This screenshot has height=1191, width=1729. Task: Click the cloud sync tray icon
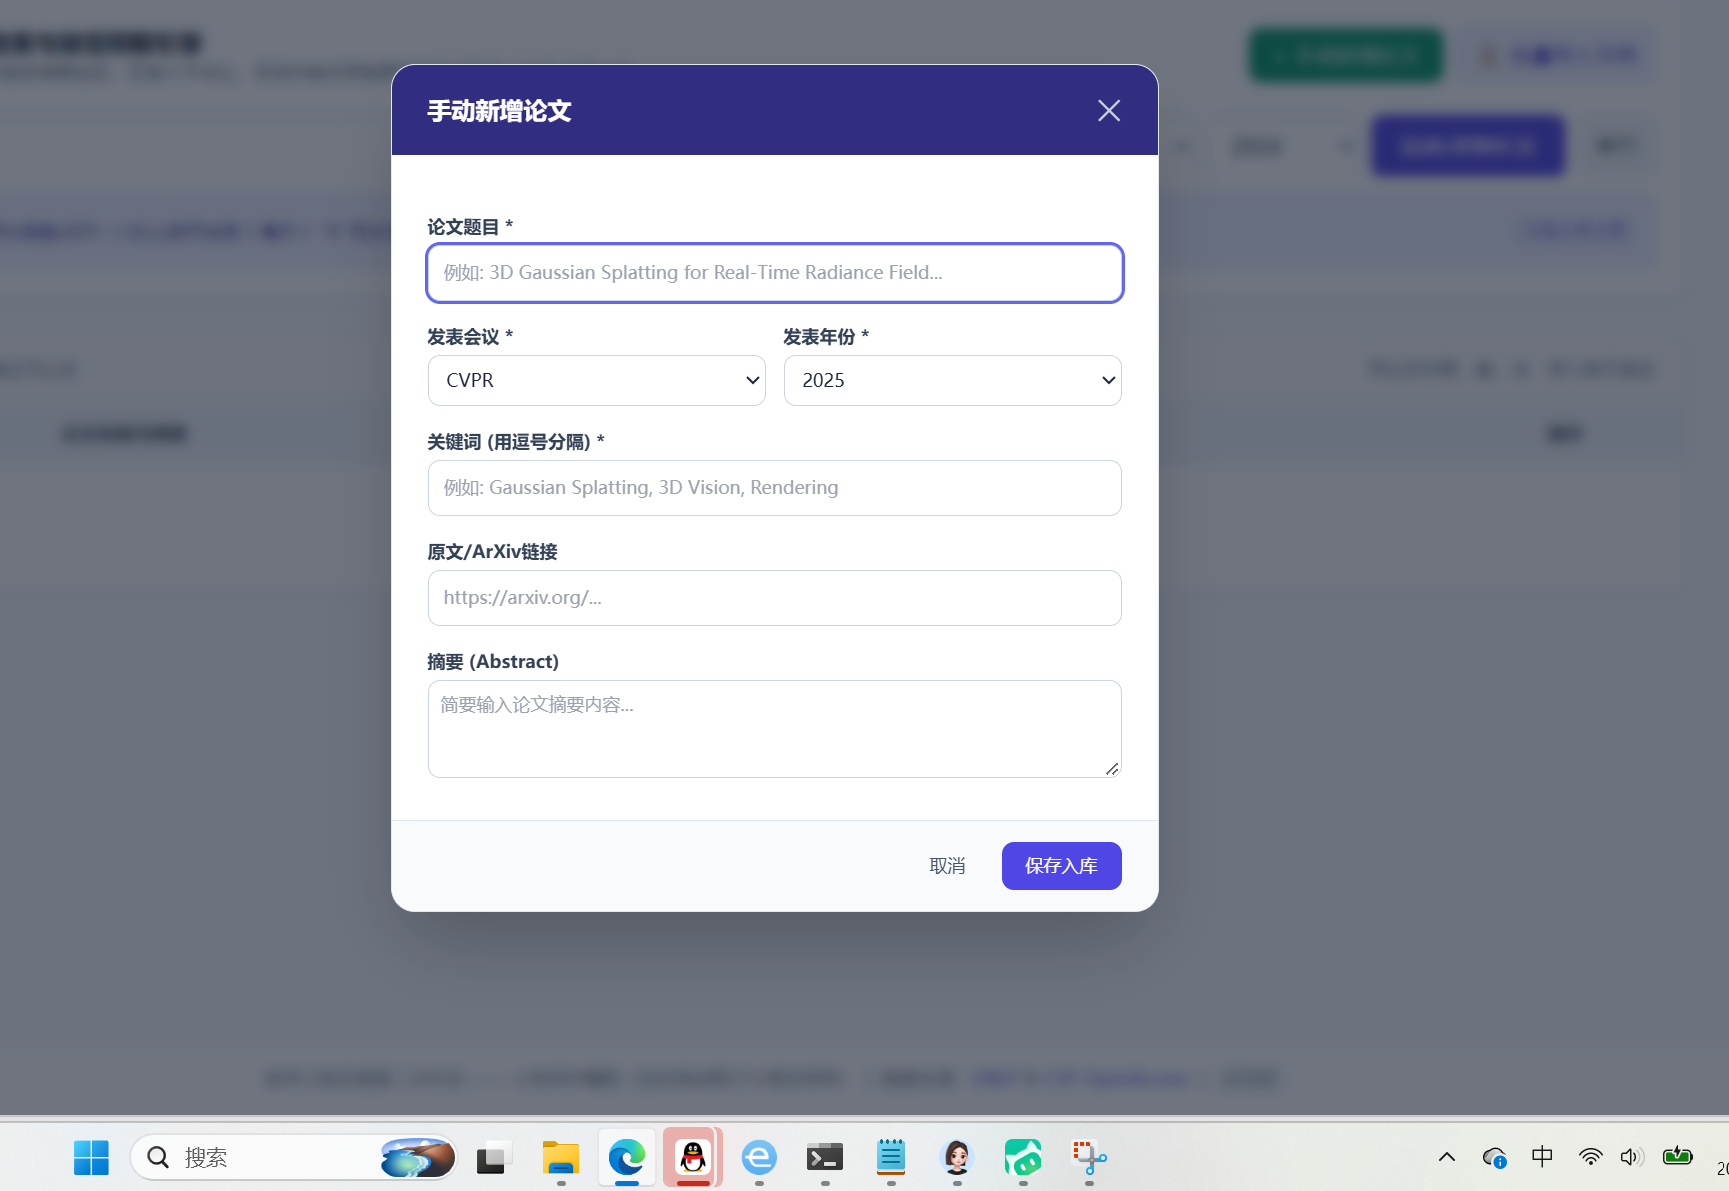pos(1495,1158)
